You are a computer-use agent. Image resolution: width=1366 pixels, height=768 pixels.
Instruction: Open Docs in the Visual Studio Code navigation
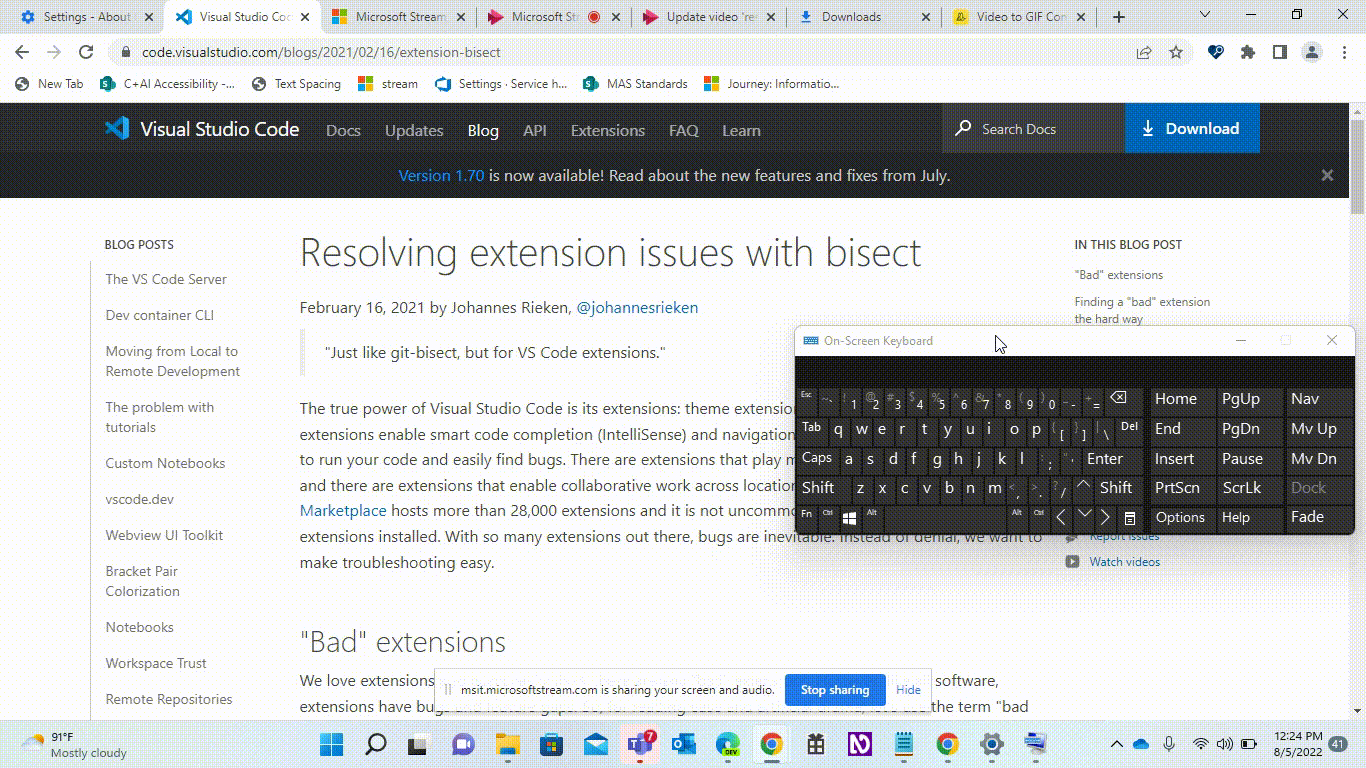pos(343,130)
